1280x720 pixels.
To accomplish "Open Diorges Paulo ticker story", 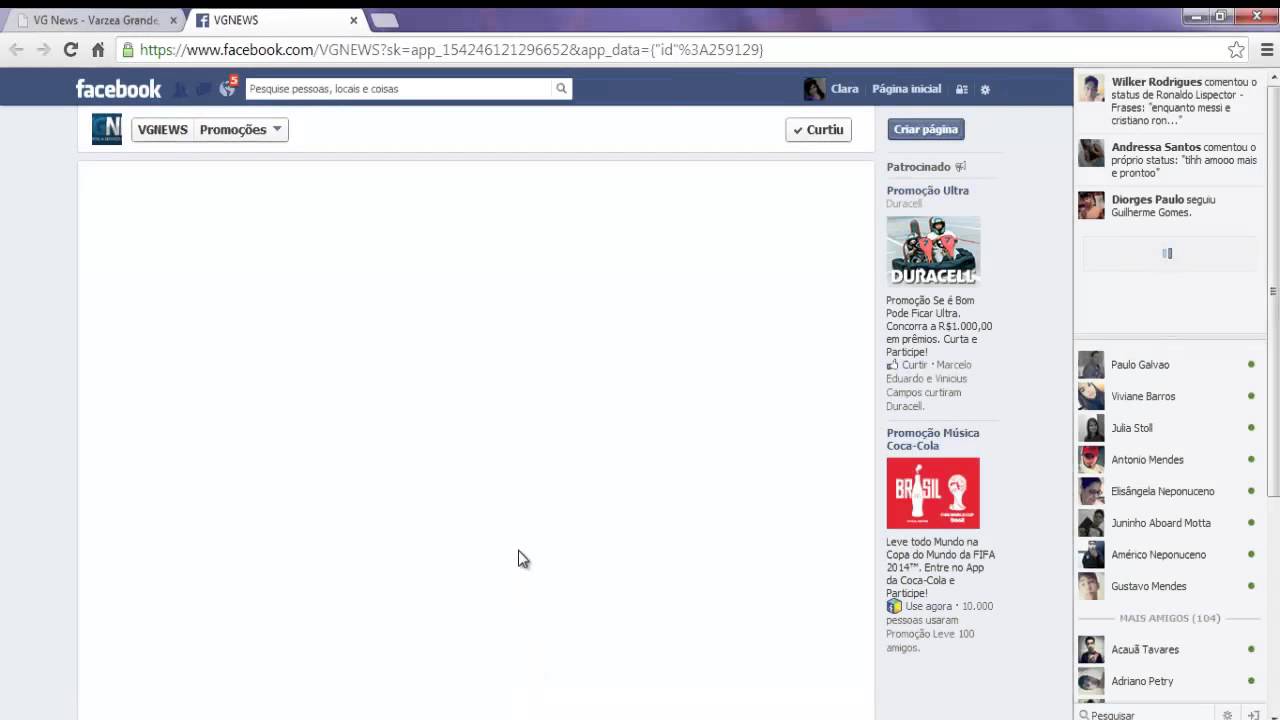I will (1168, 206).
